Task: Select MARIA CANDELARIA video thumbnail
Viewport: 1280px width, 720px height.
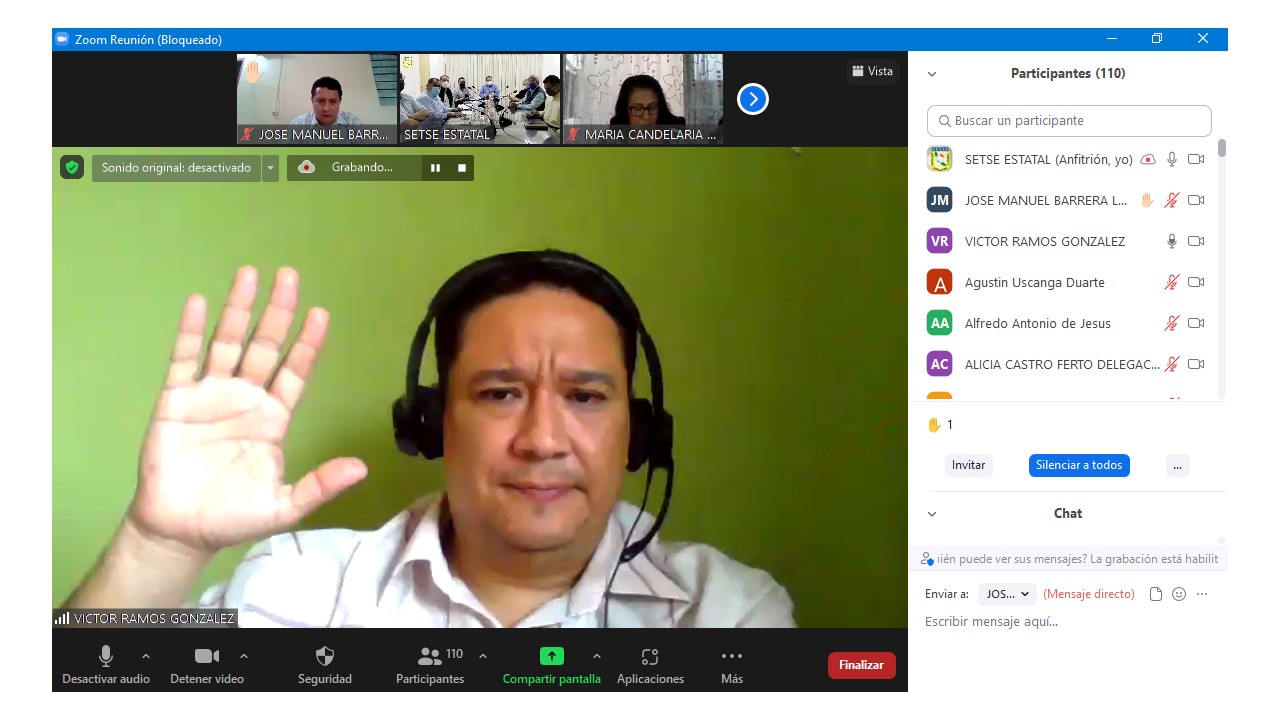Action: pos(643,99)
